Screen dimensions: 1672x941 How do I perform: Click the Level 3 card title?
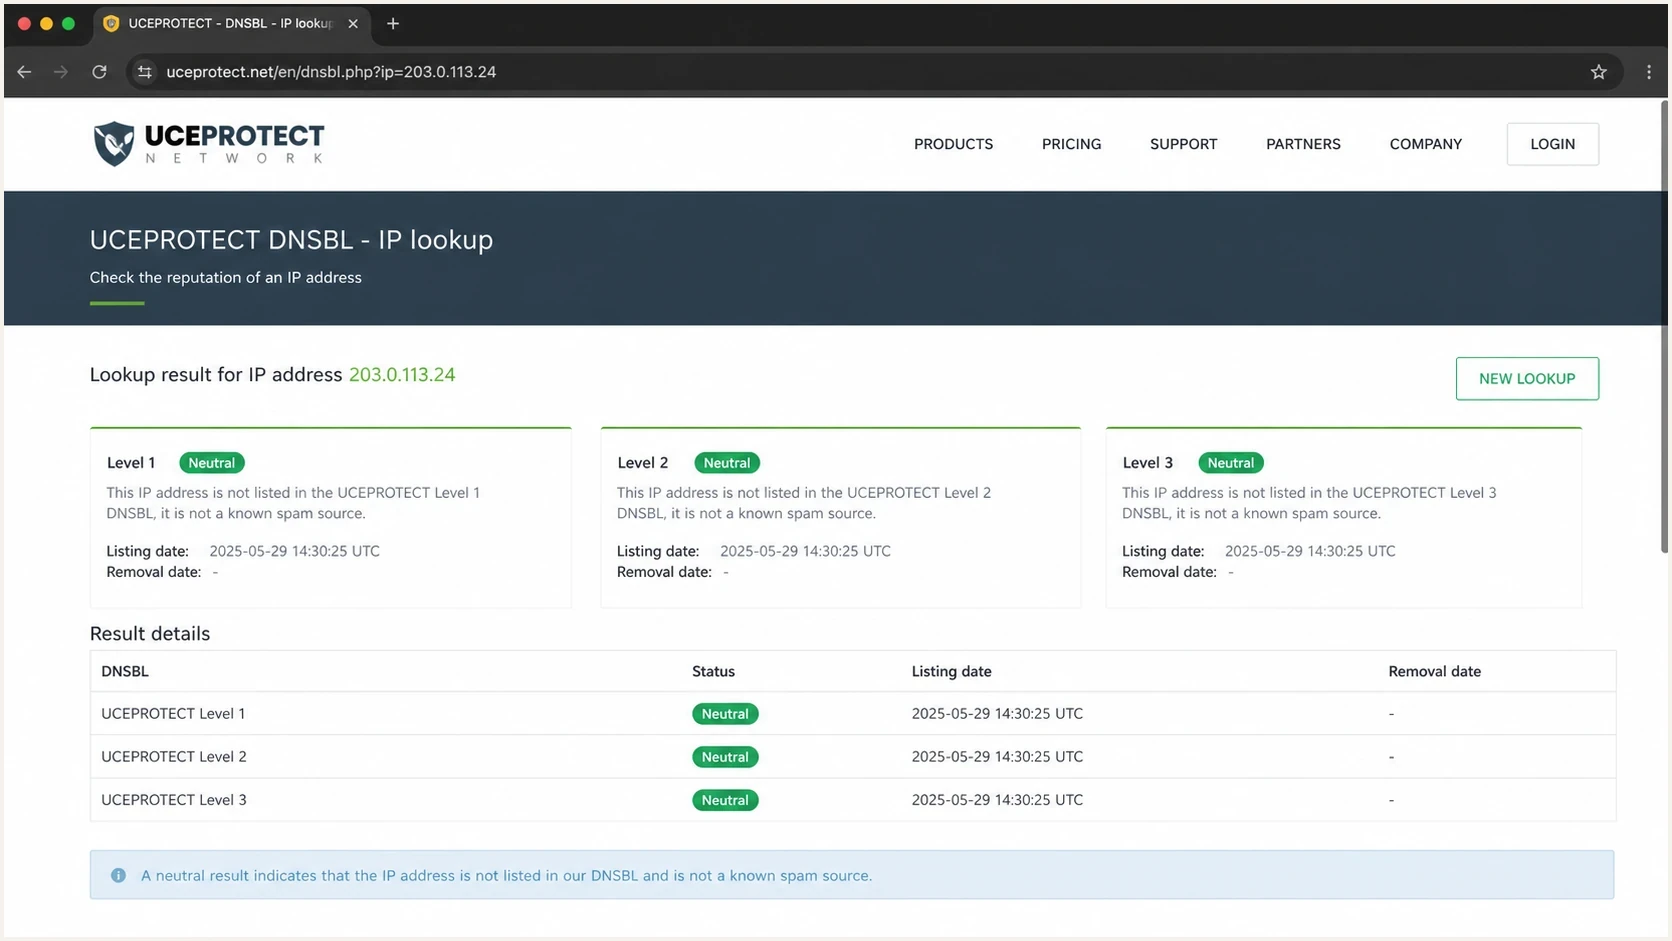1147,463
